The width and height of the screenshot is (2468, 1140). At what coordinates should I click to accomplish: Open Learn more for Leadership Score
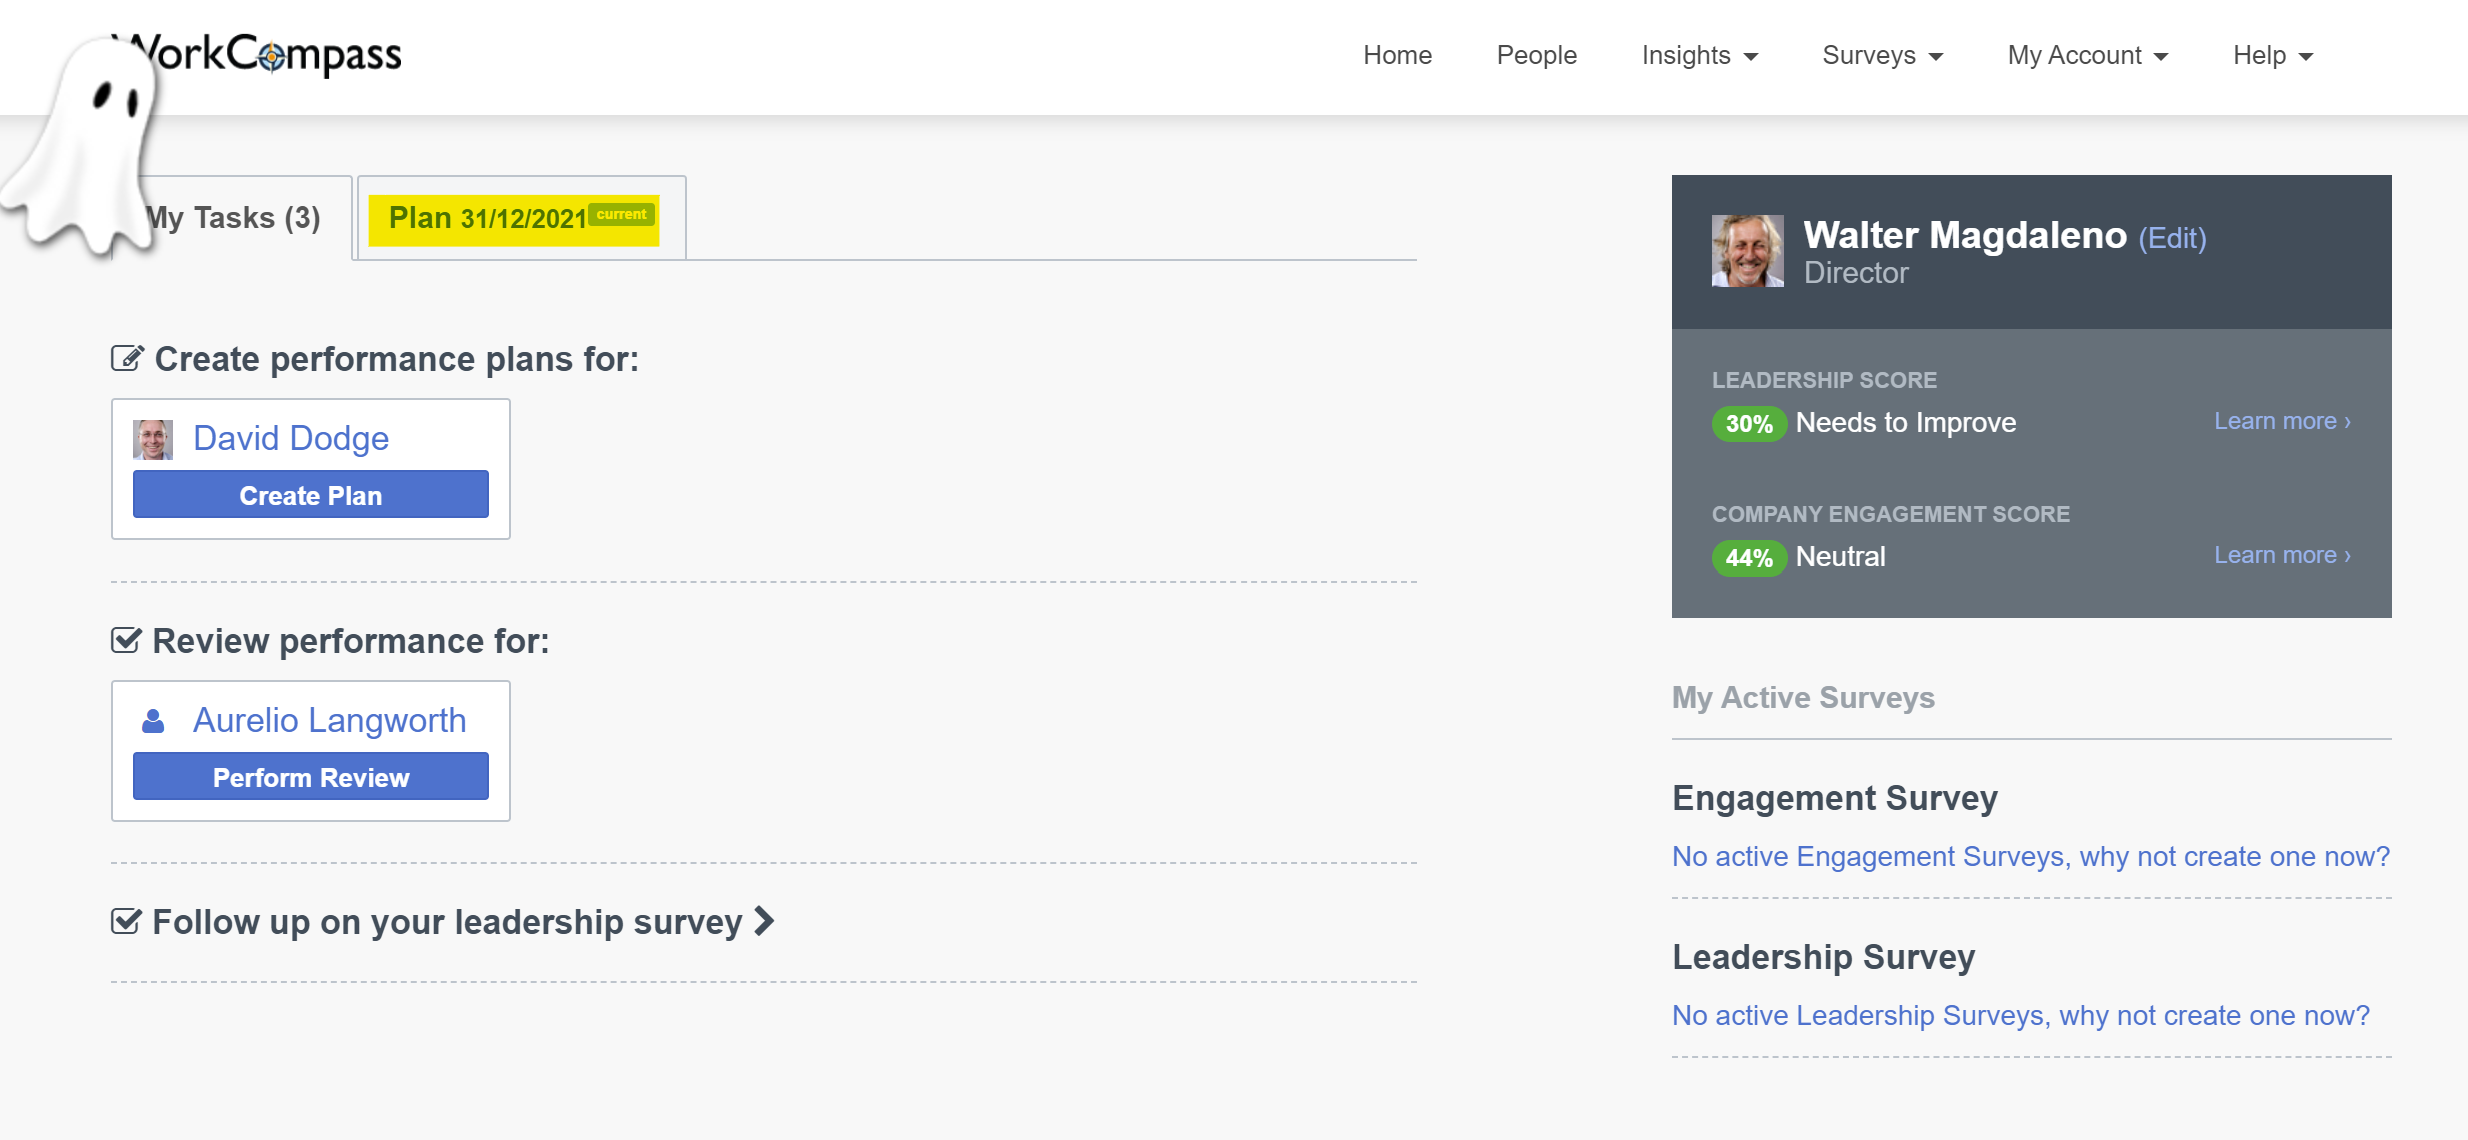[2282, 422]
